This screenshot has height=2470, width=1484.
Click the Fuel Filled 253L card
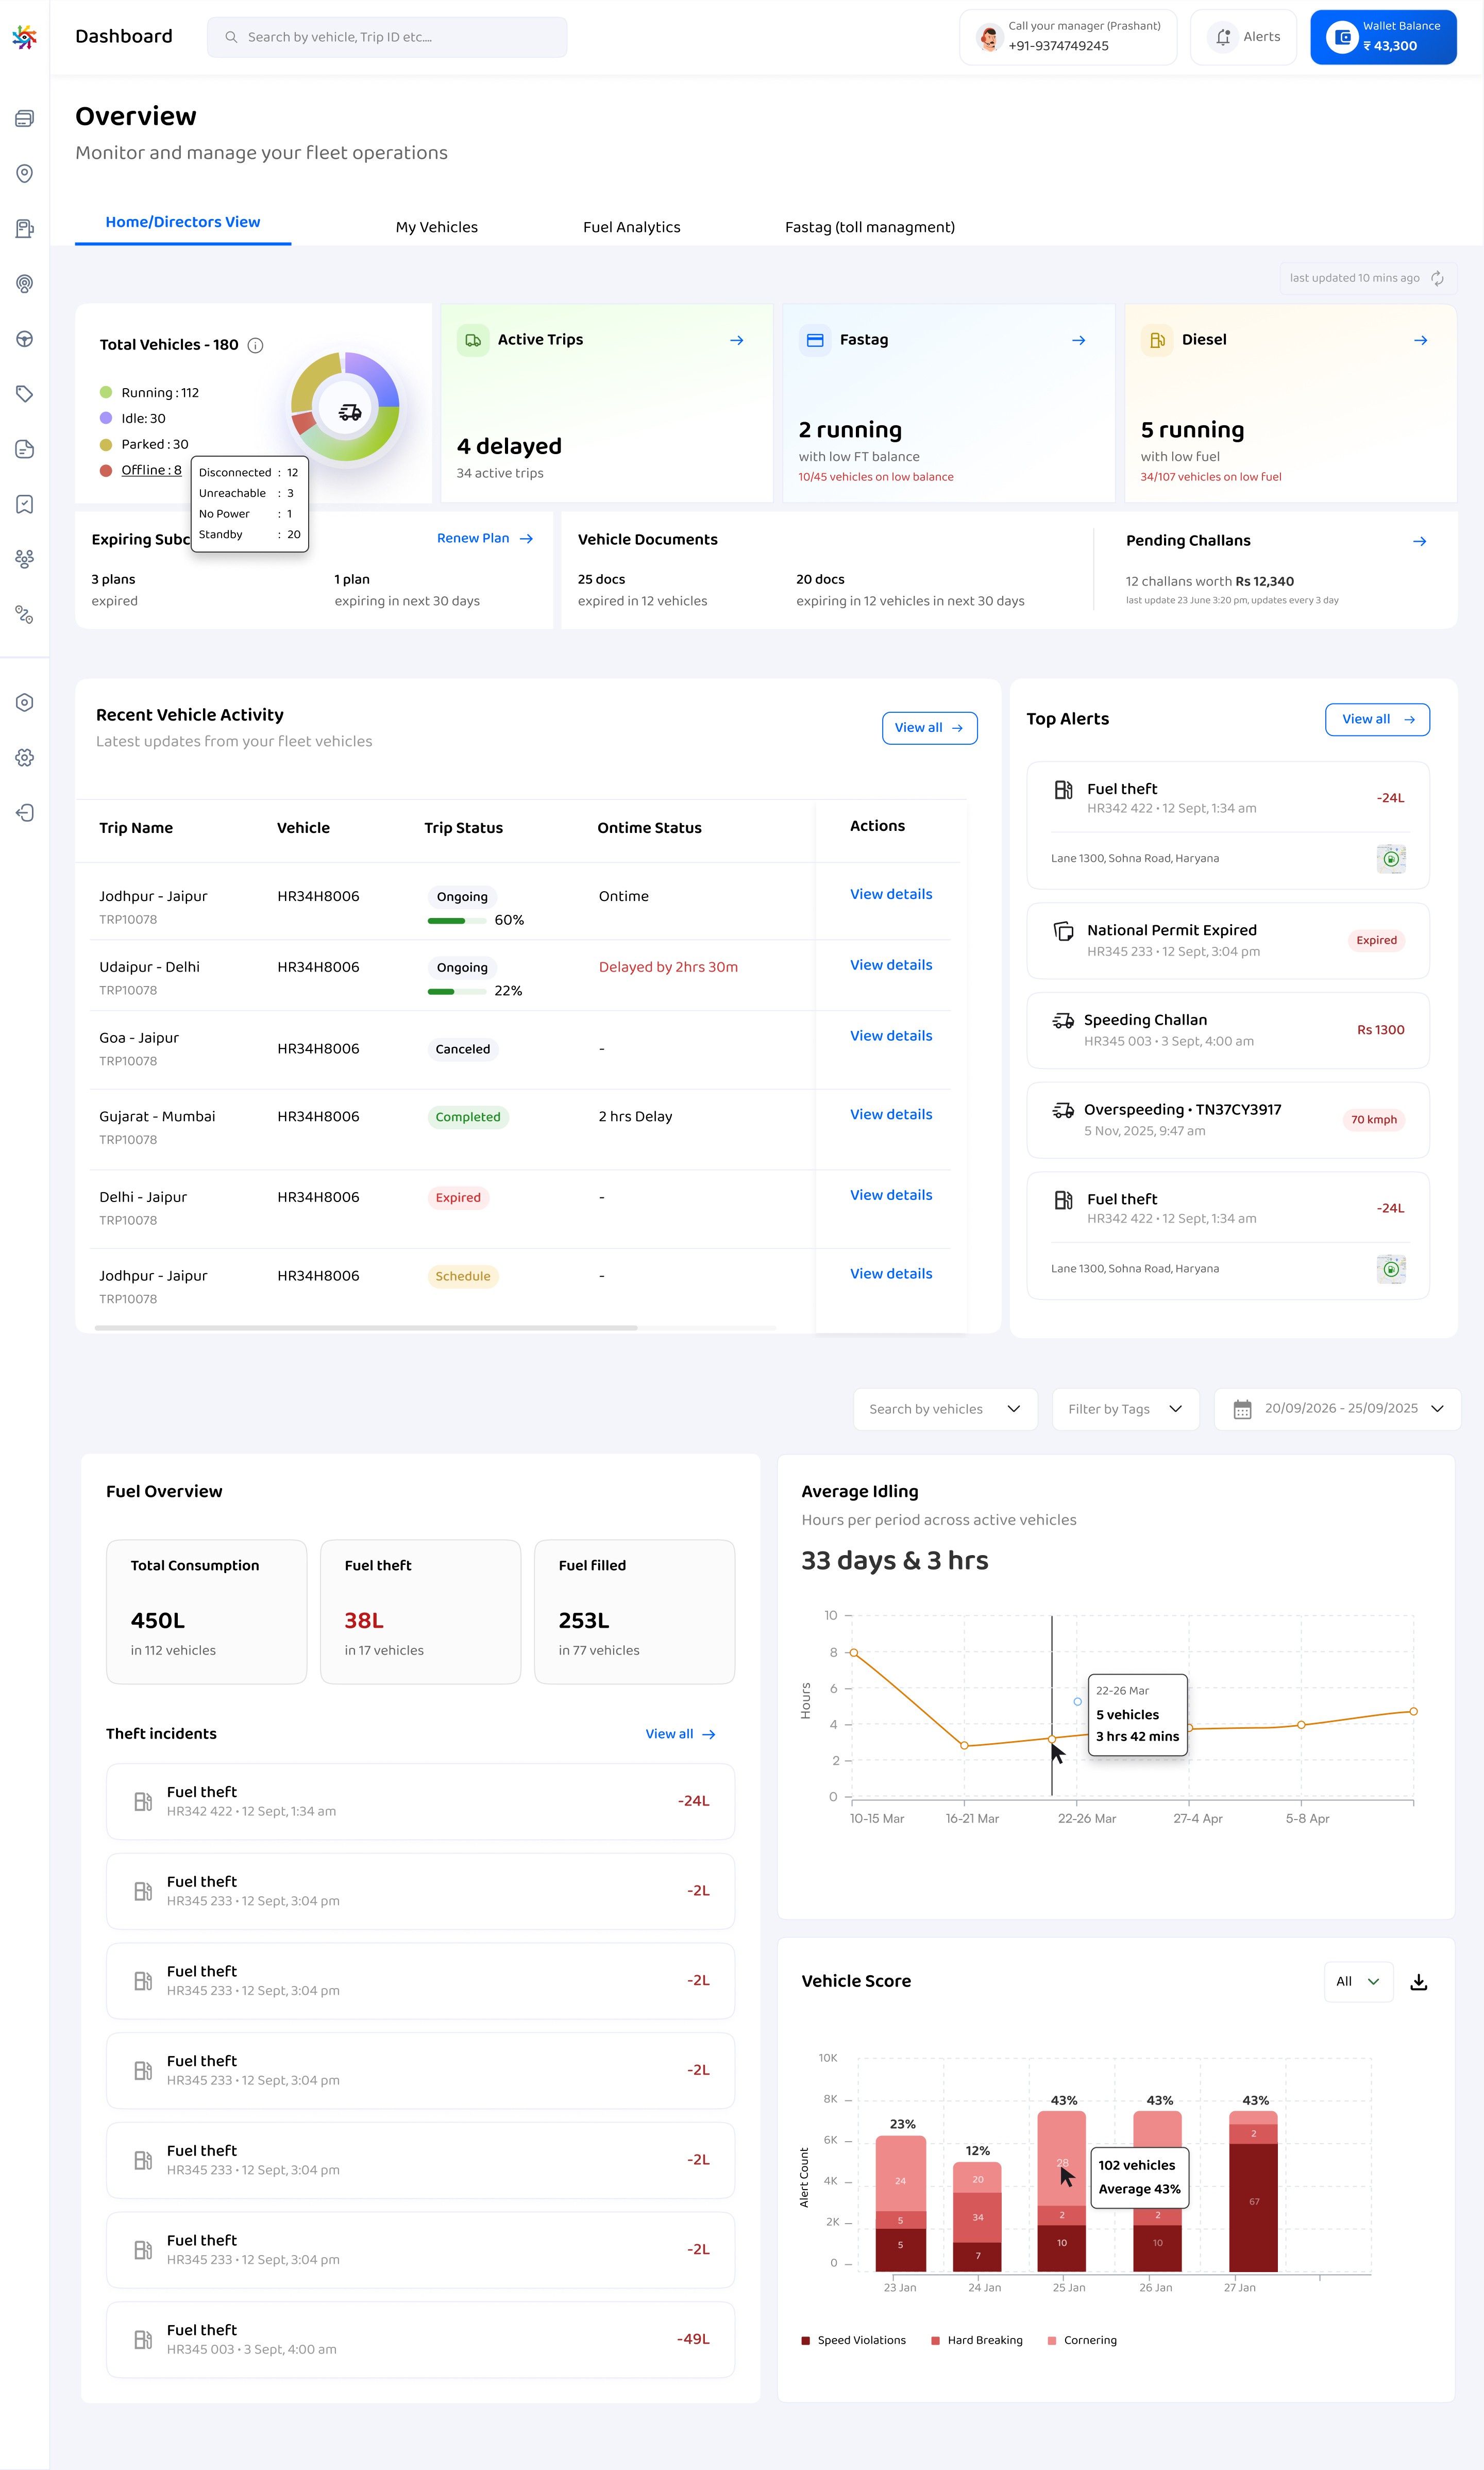(634, 1611)
